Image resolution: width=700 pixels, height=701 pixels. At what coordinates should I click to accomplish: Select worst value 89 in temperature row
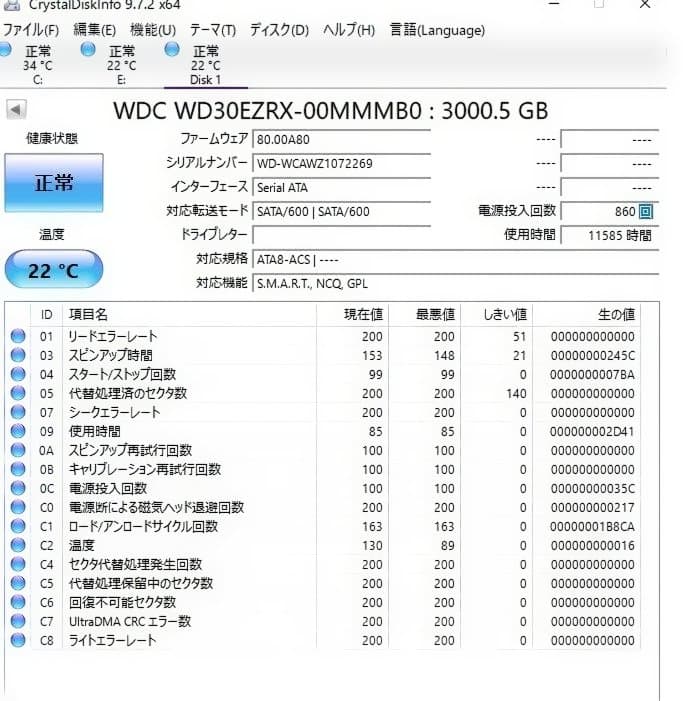[x=448, y=545]
